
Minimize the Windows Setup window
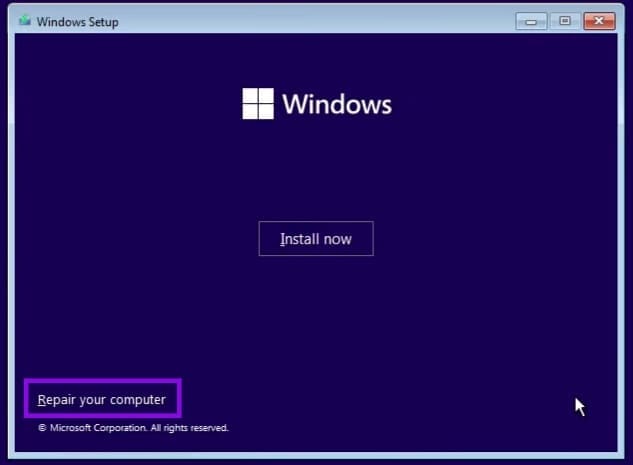coord(531,21)
